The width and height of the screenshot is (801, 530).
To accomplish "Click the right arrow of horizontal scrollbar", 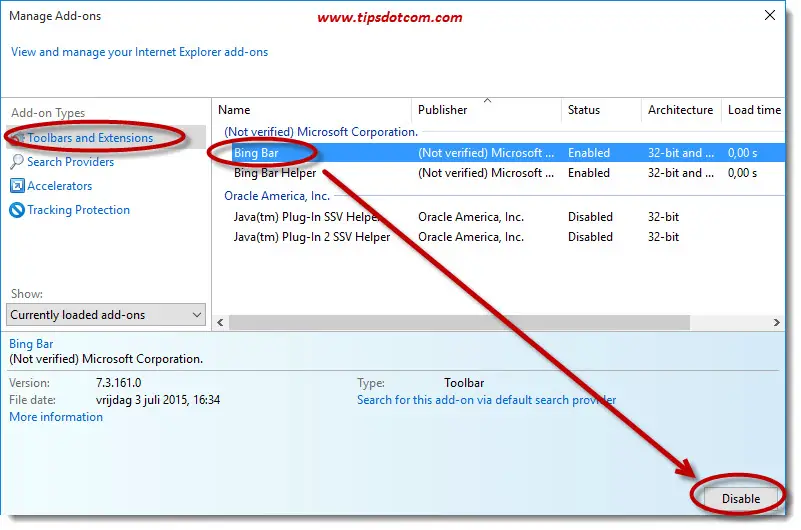I will click(x=776, y=323).
